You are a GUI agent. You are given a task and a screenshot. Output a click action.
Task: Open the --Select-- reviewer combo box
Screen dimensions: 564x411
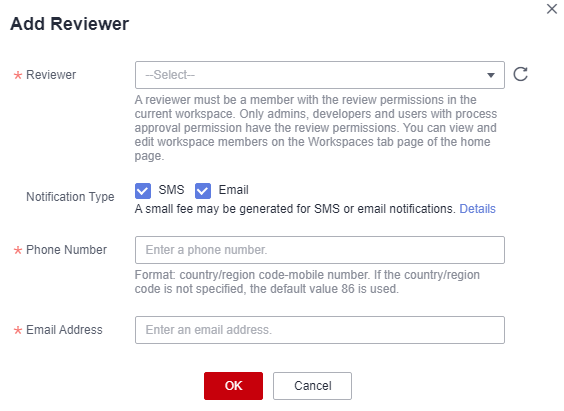coord(320,75)
